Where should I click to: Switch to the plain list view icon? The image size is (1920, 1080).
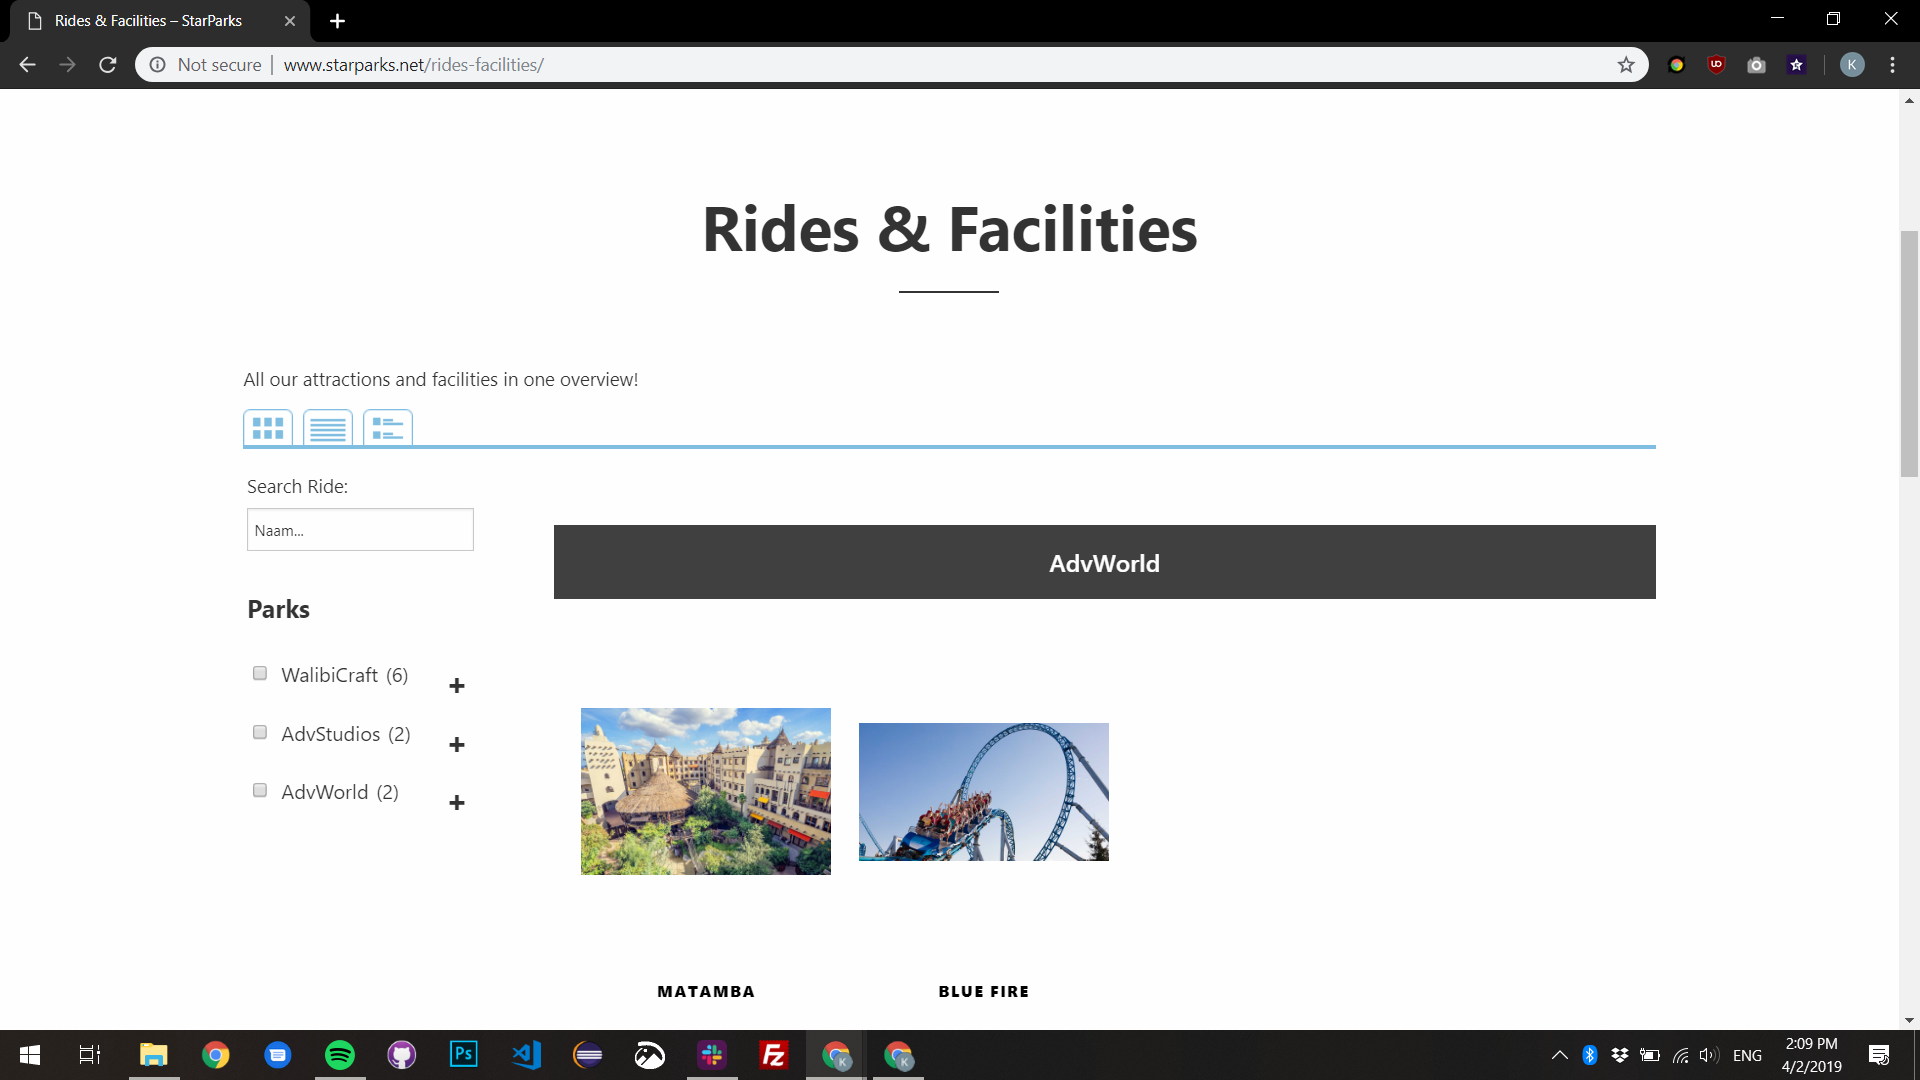point(328,428)
